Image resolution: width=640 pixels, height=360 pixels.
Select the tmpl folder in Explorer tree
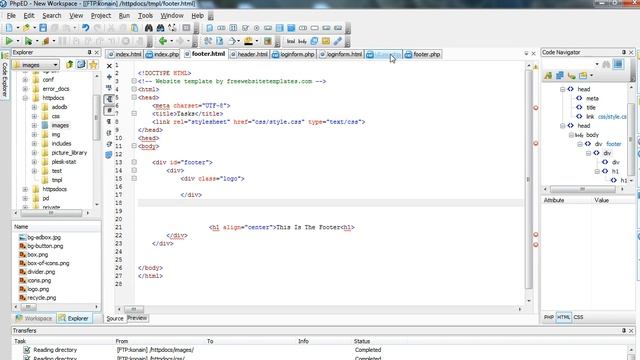click(57, 180)
